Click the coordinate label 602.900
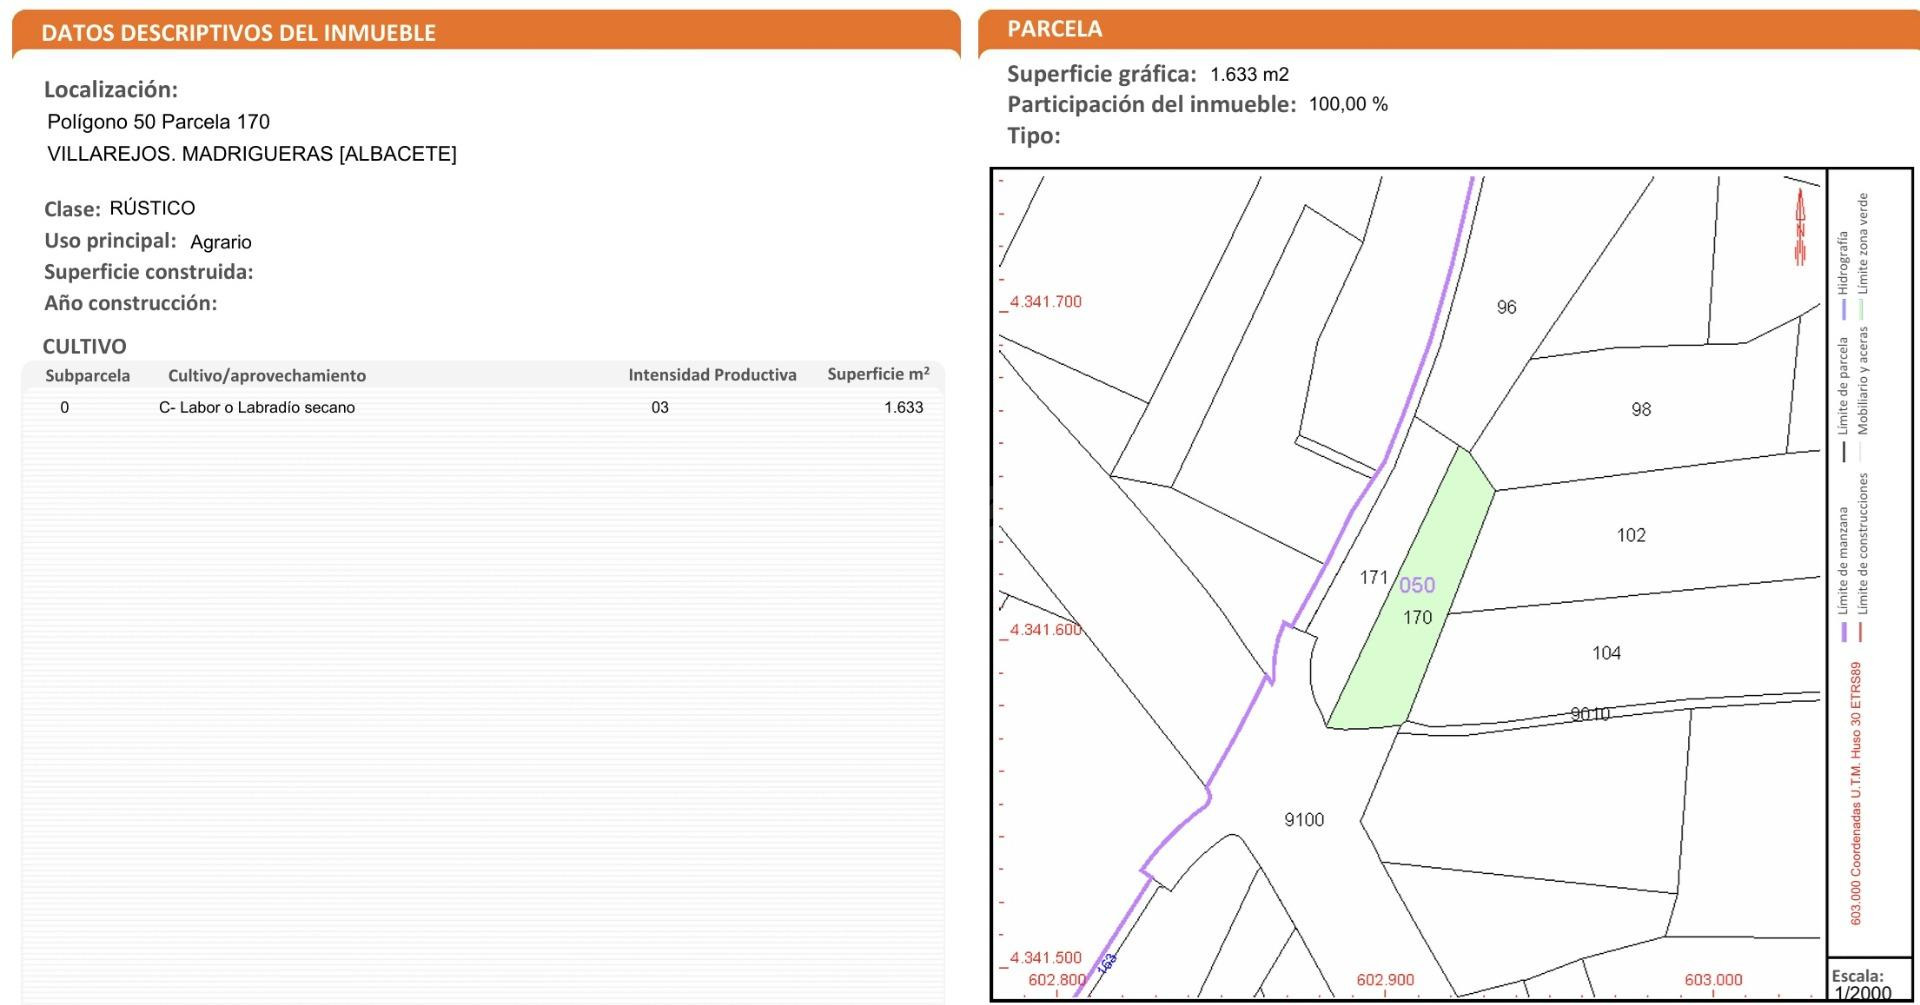This screenshot has height=1005, width=1920. point(1385,980)
